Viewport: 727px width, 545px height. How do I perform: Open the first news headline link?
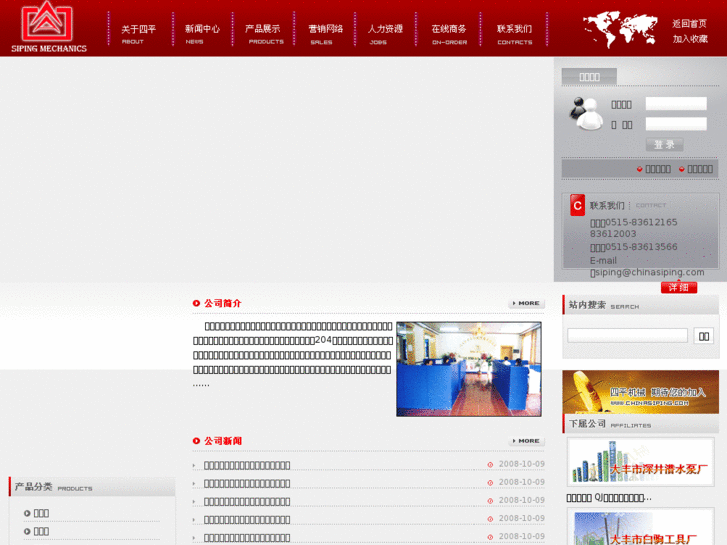coord(247,465)
